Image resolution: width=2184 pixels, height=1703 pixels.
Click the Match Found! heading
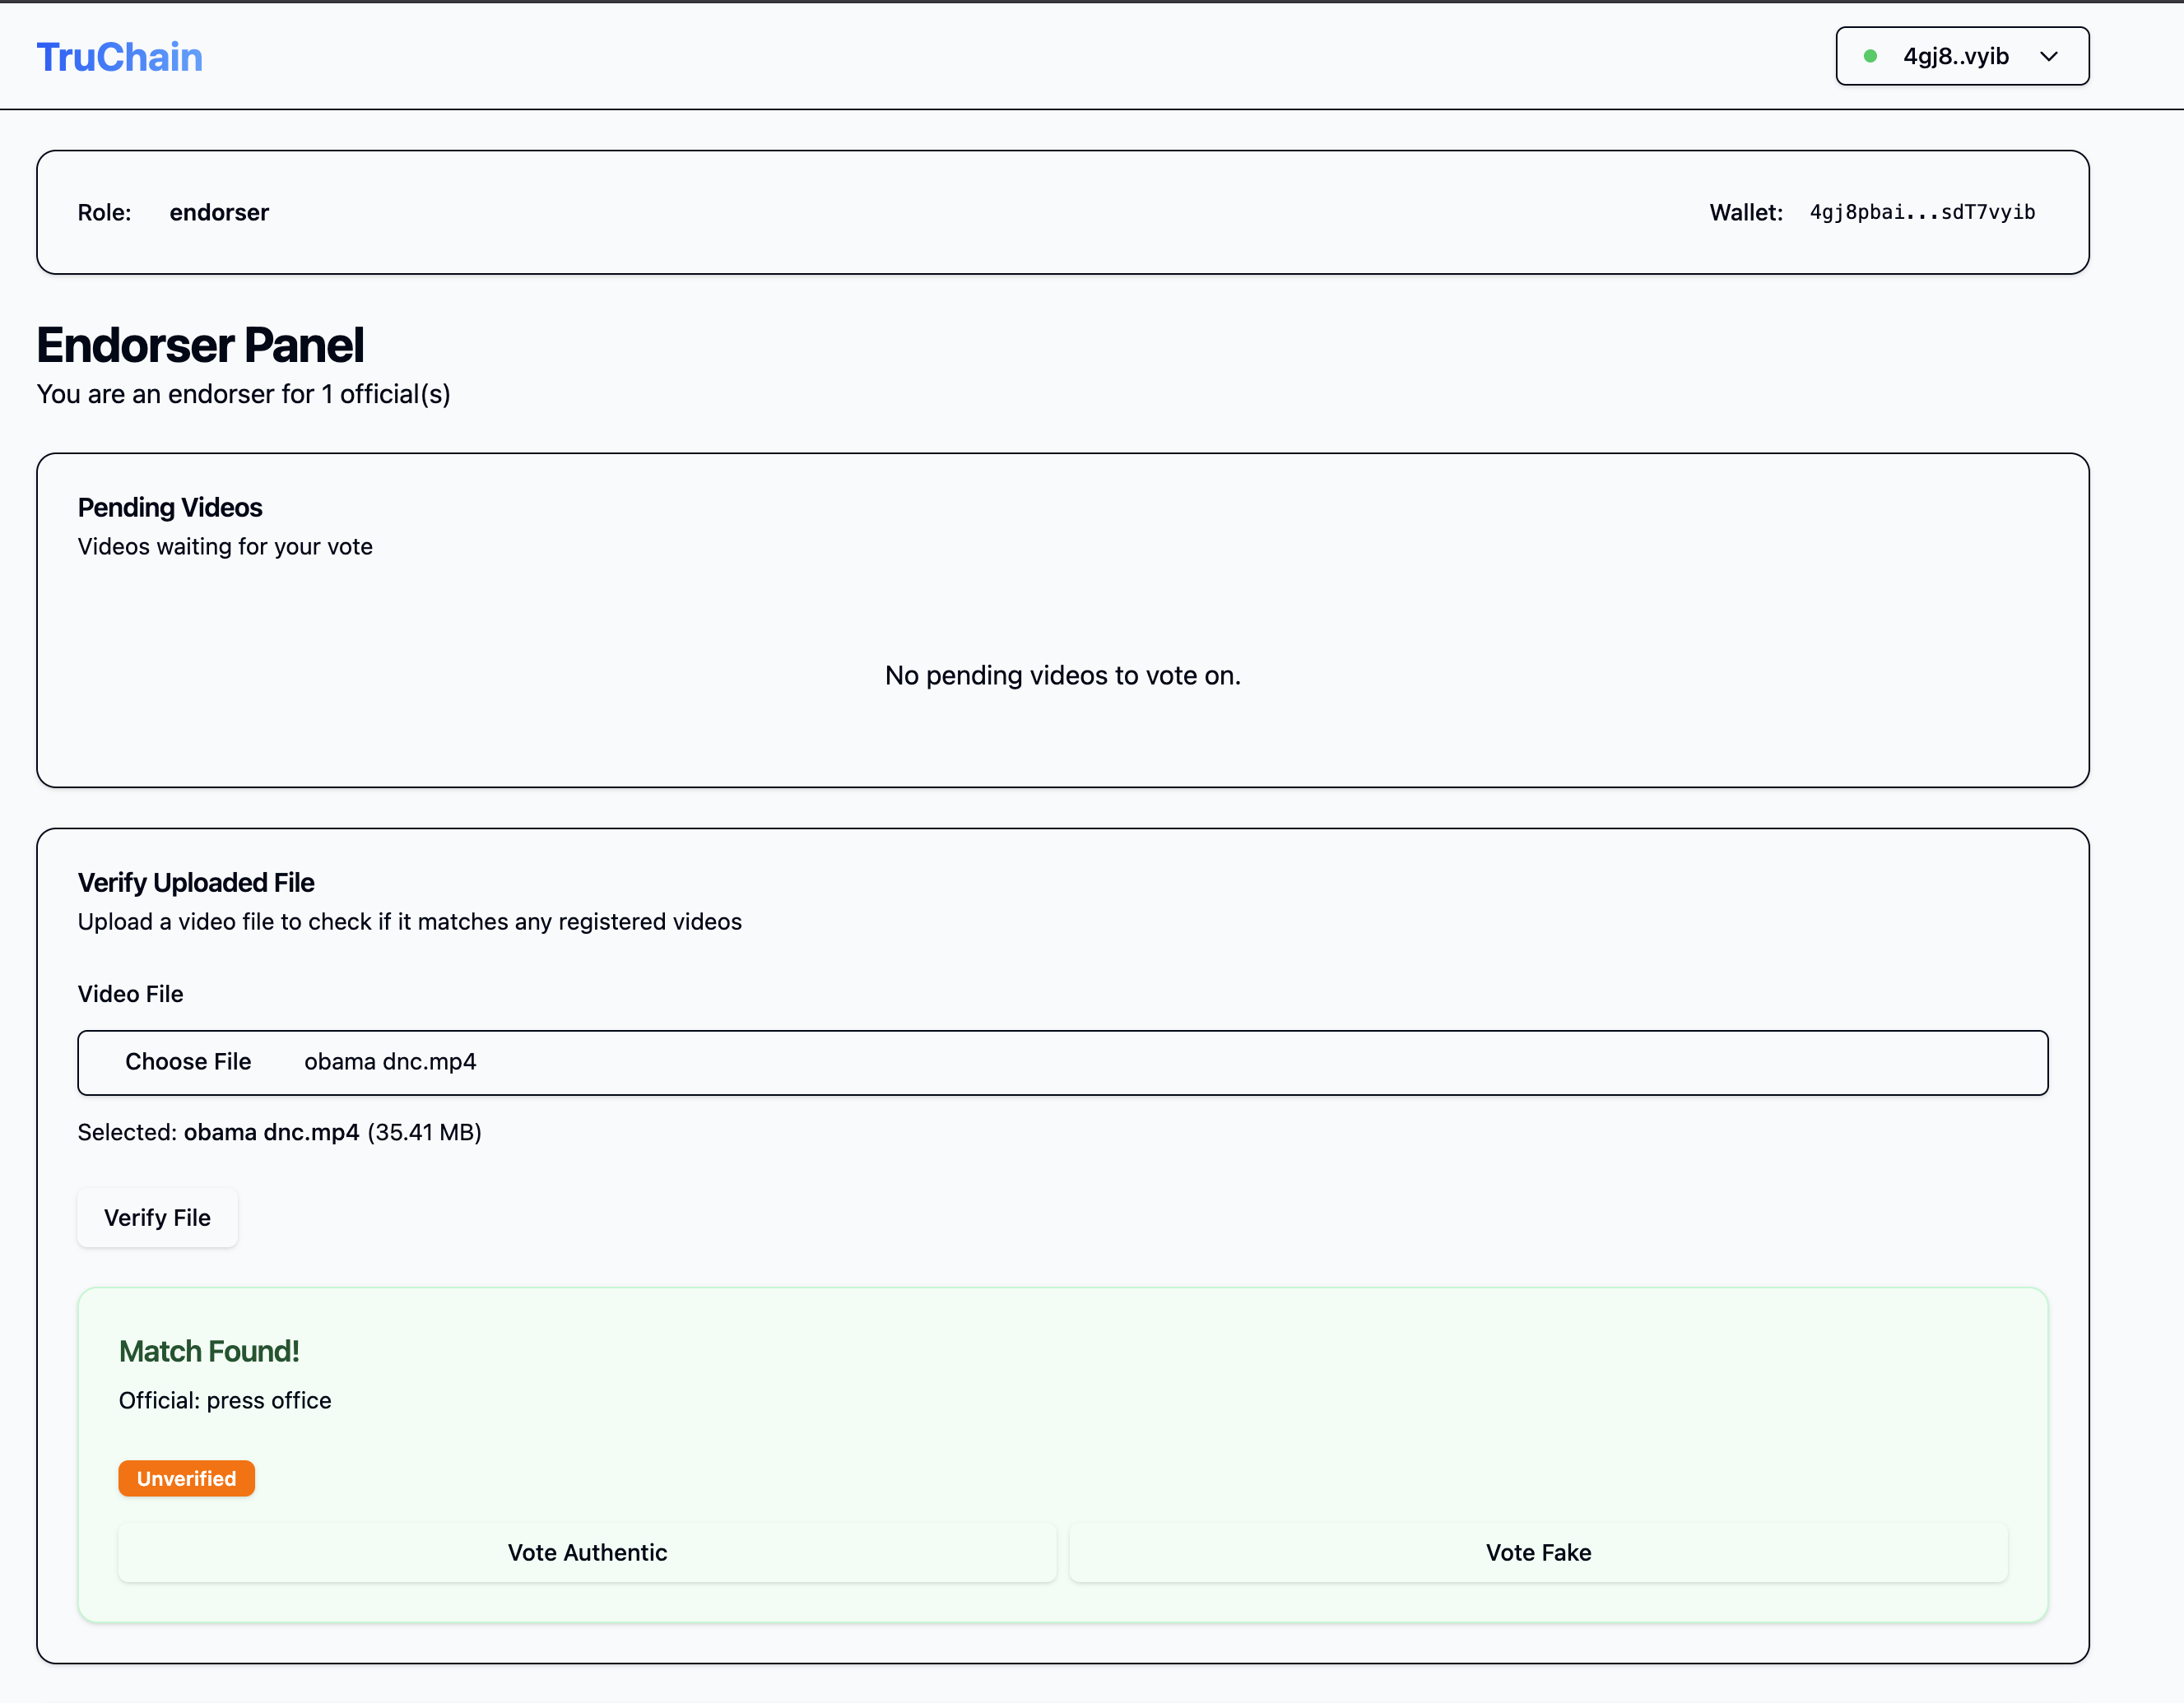209,1351
